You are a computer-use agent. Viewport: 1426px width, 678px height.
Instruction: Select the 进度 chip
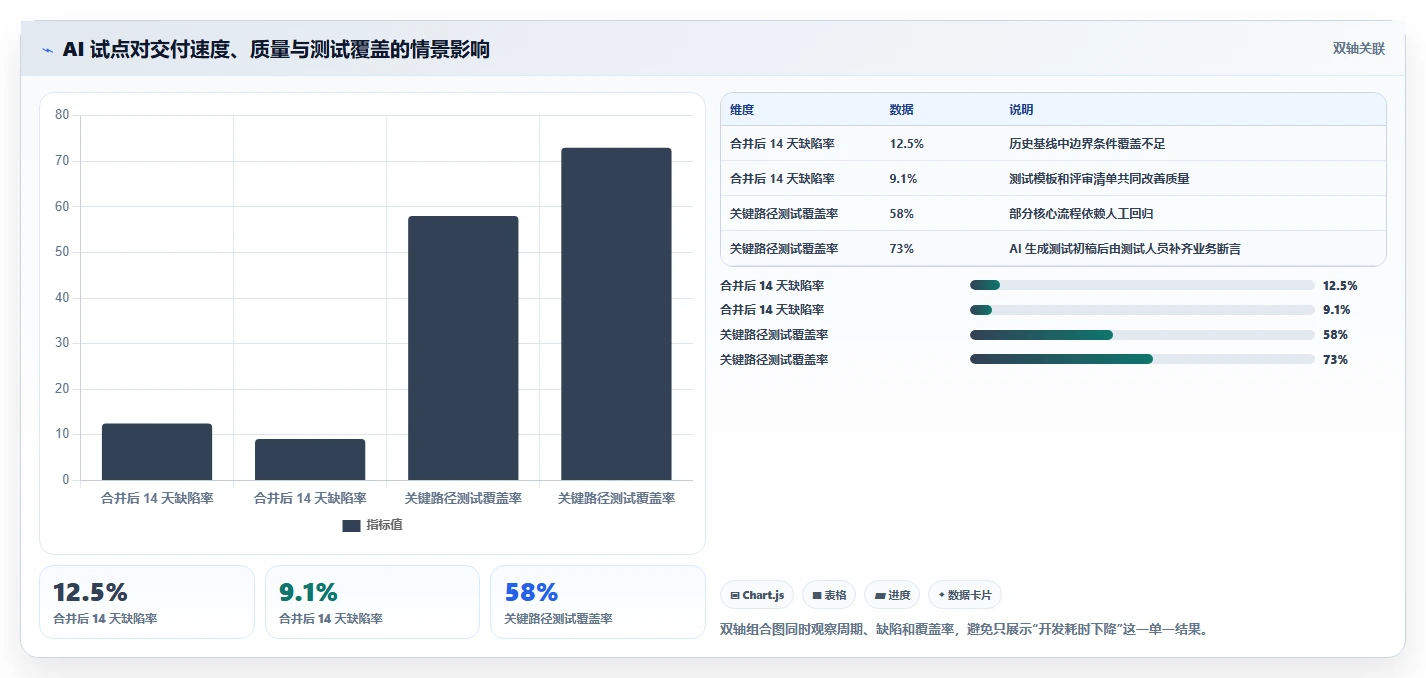pyautogui.click(x=892, y=595)
